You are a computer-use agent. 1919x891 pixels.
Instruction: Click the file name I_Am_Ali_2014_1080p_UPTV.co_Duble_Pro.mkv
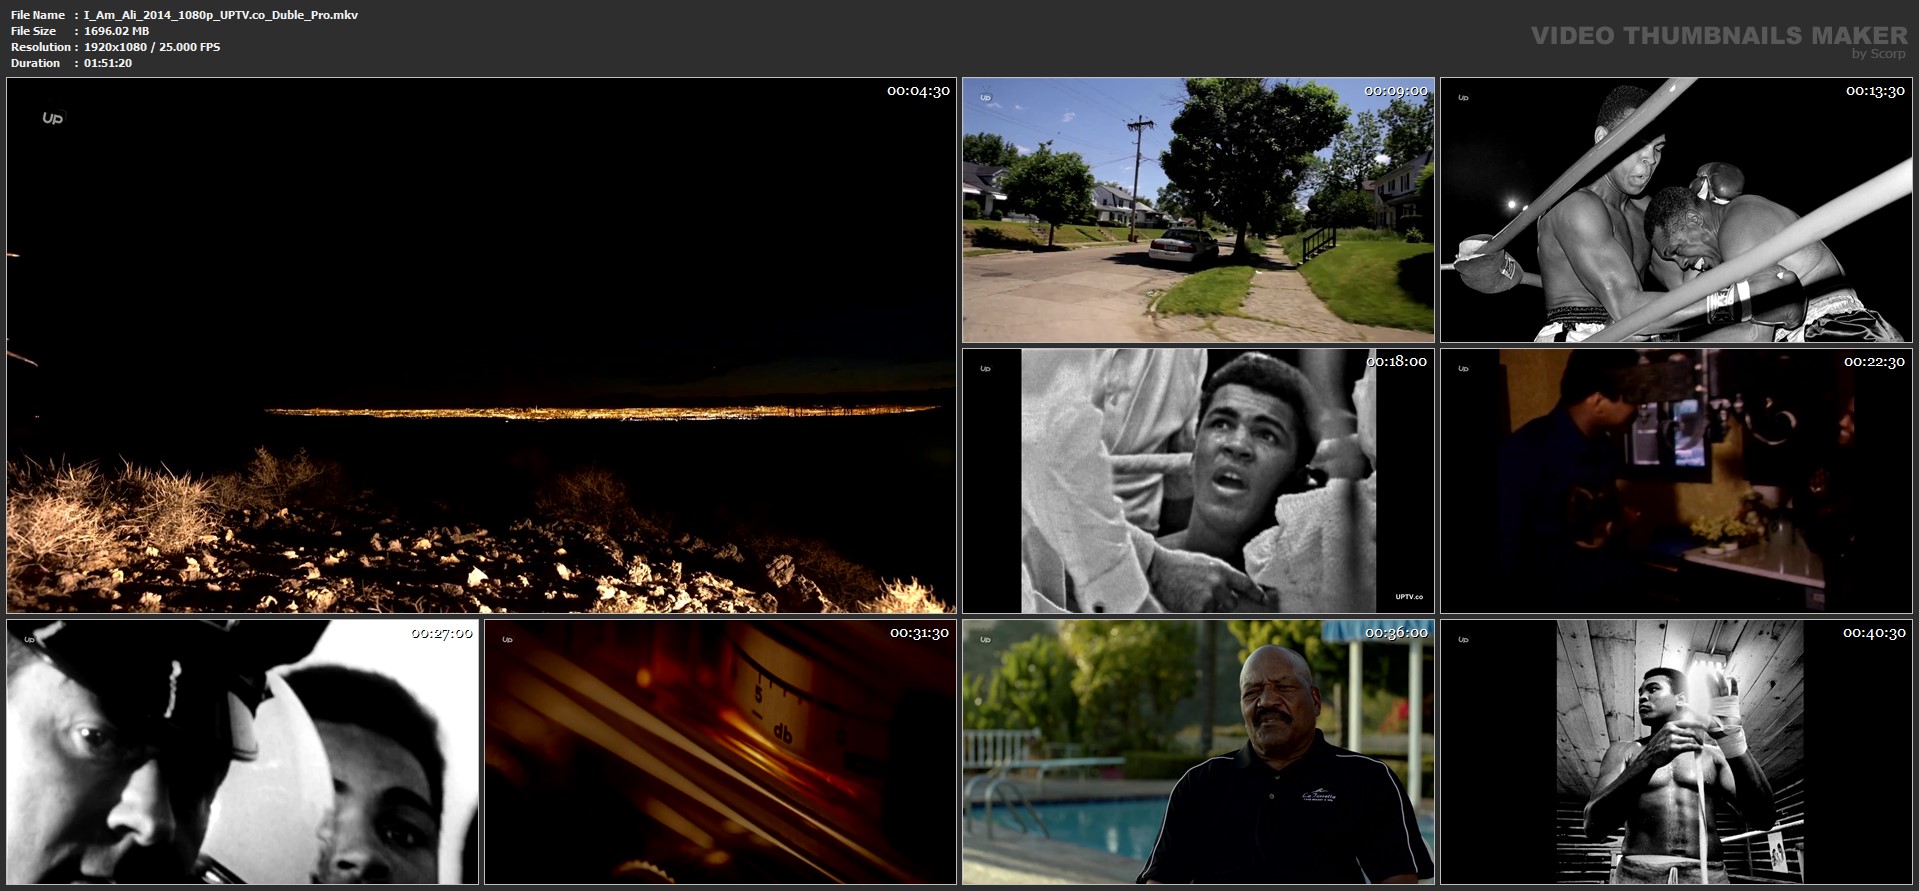221,15
